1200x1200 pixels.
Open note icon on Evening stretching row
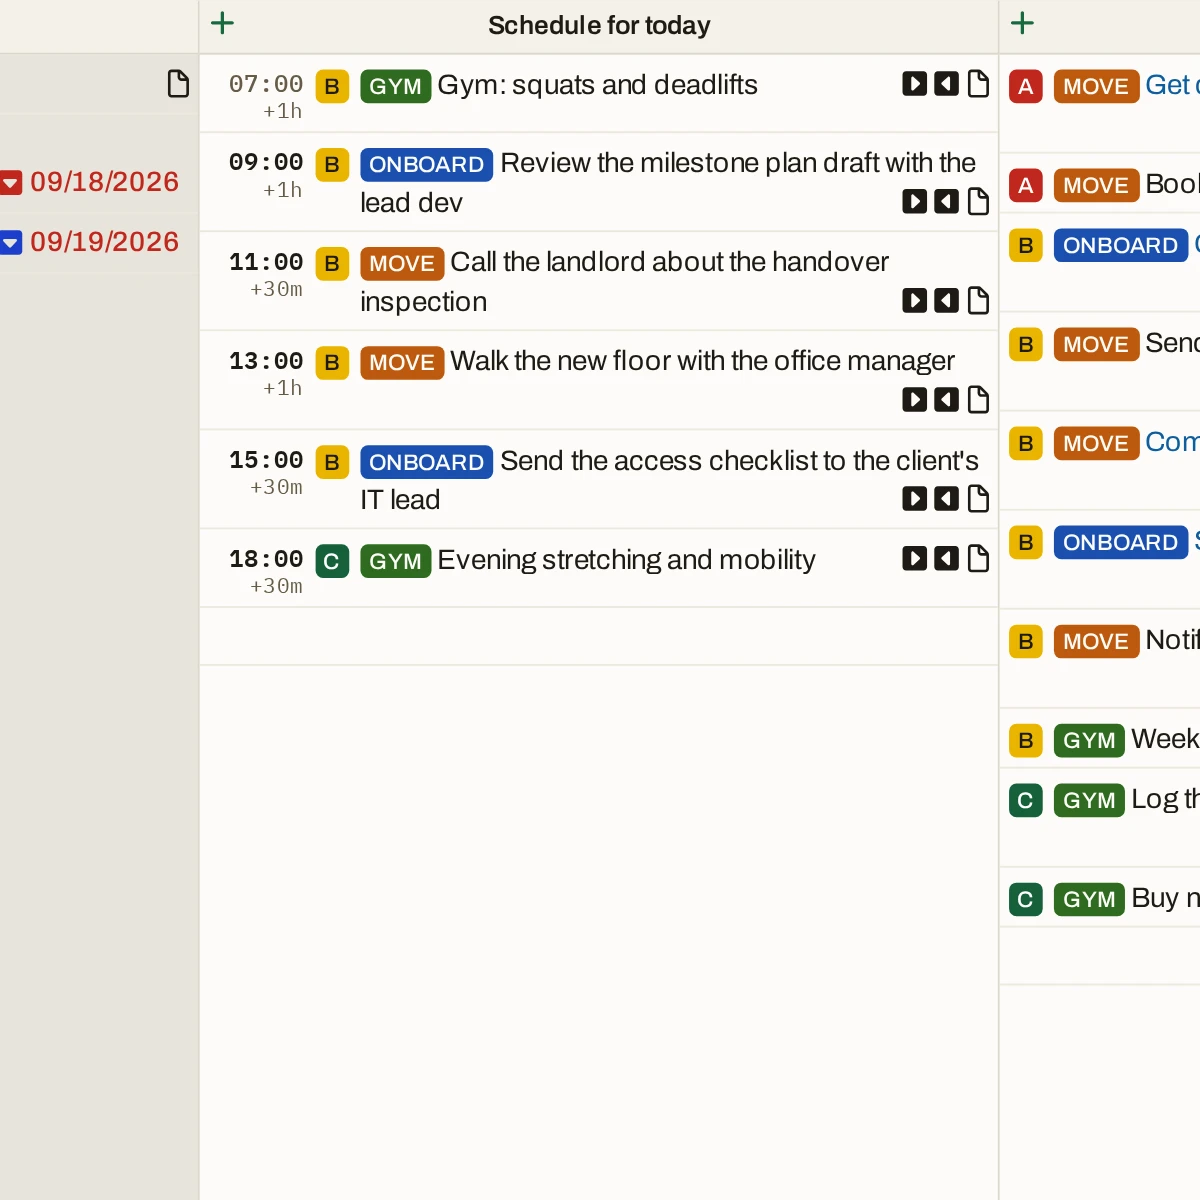pos(978,559)
